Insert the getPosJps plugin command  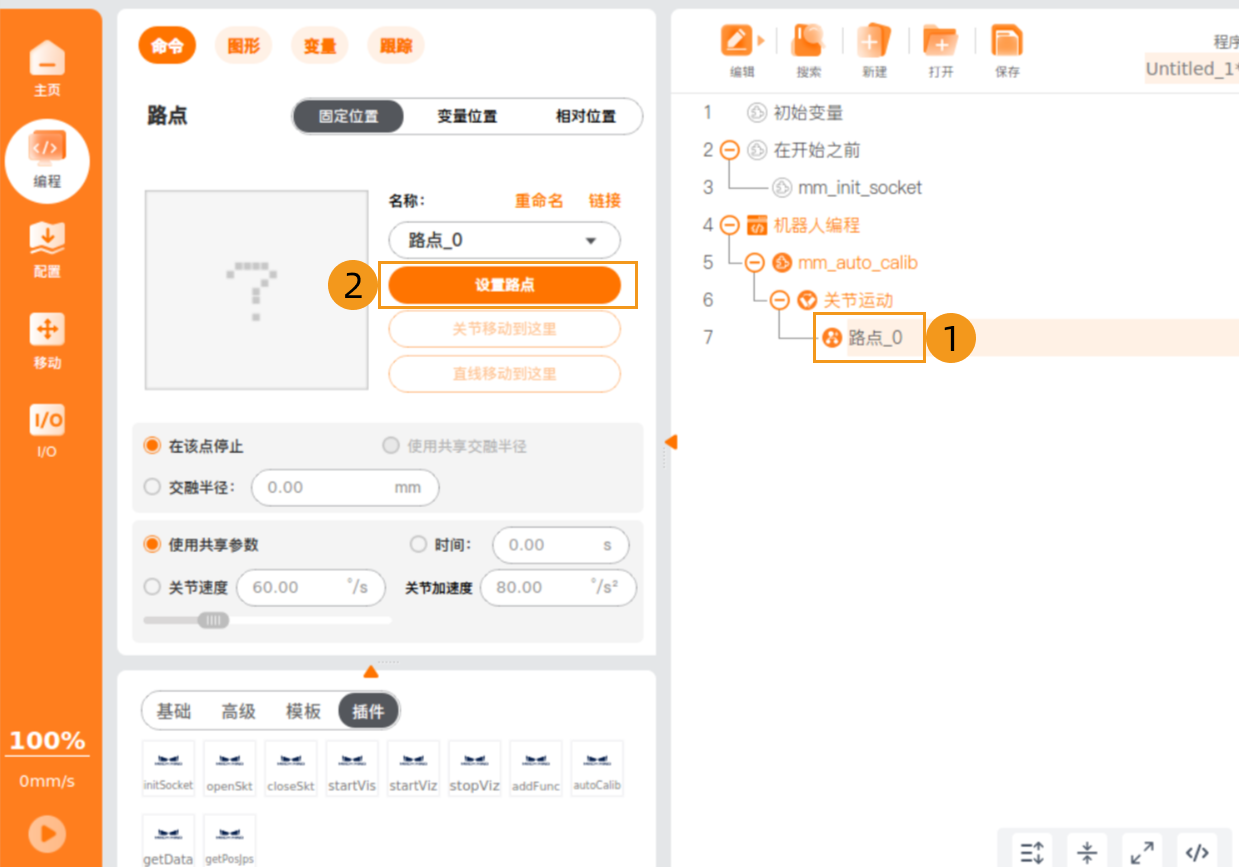[x=229, y=841]
